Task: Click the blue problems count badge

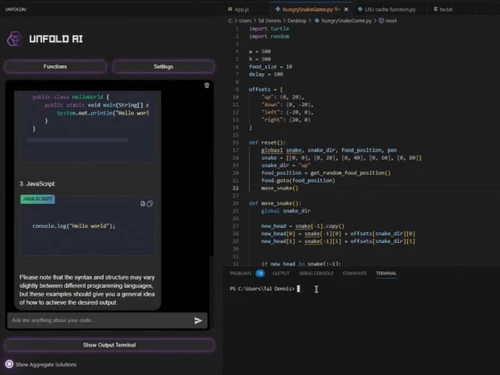Action: click(x=260, y=273)
